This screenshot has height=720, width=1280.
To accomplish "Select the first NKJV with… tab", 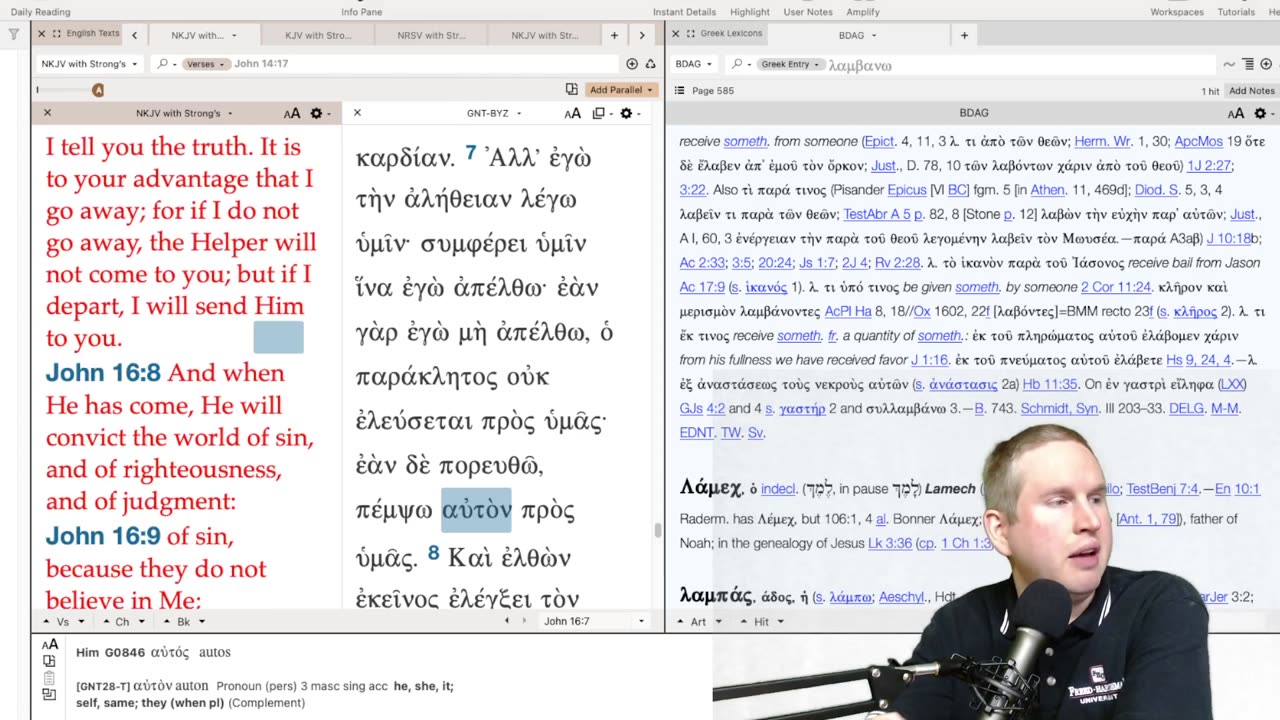I will point(204,35).
